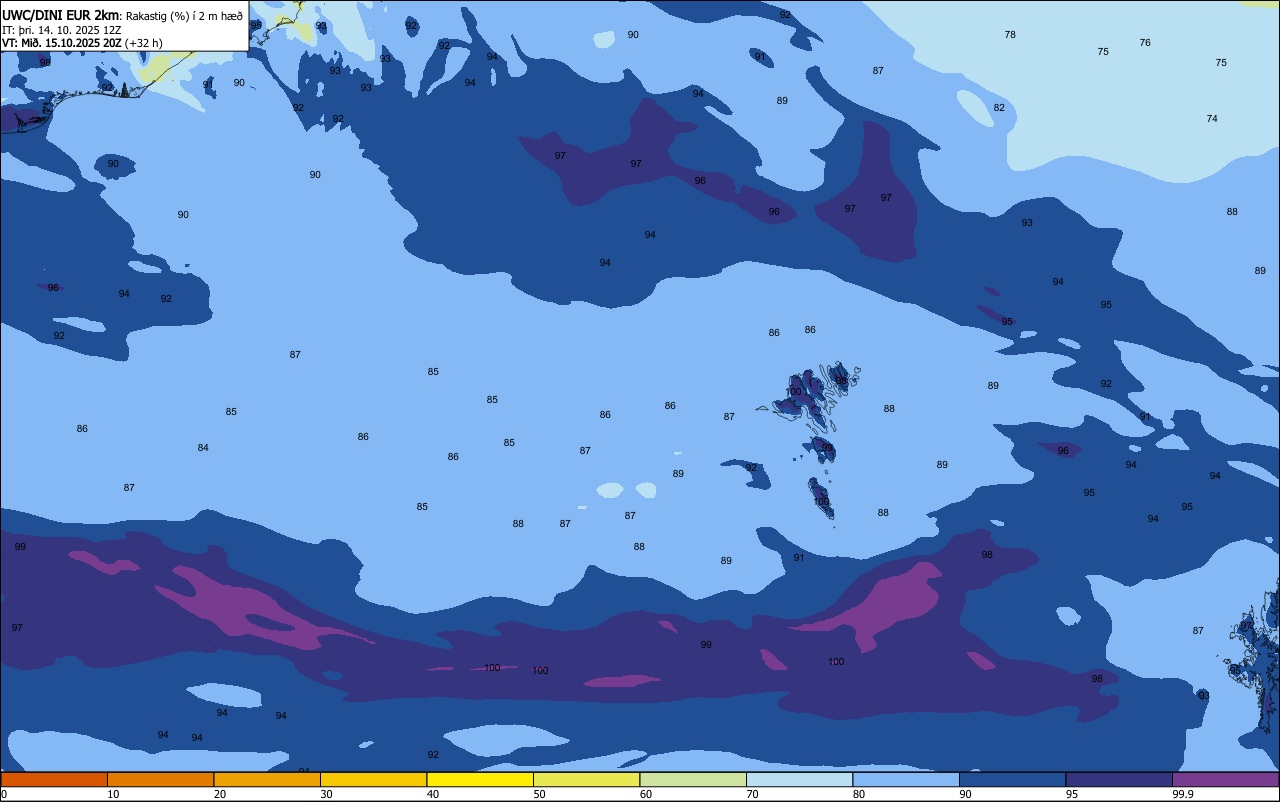Pick the 95–99.9 indigo legend swatch

[x=1119, y=779]
